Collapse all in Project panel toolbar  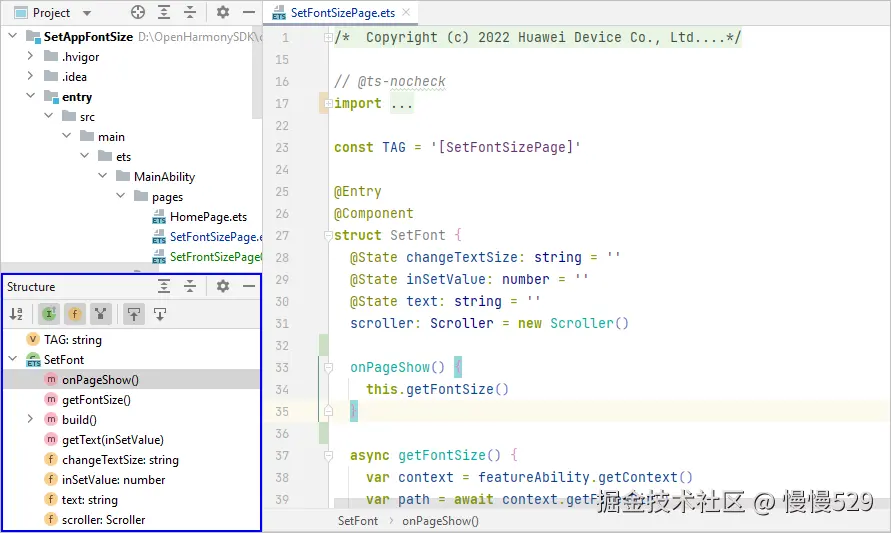tap(190, 12)
